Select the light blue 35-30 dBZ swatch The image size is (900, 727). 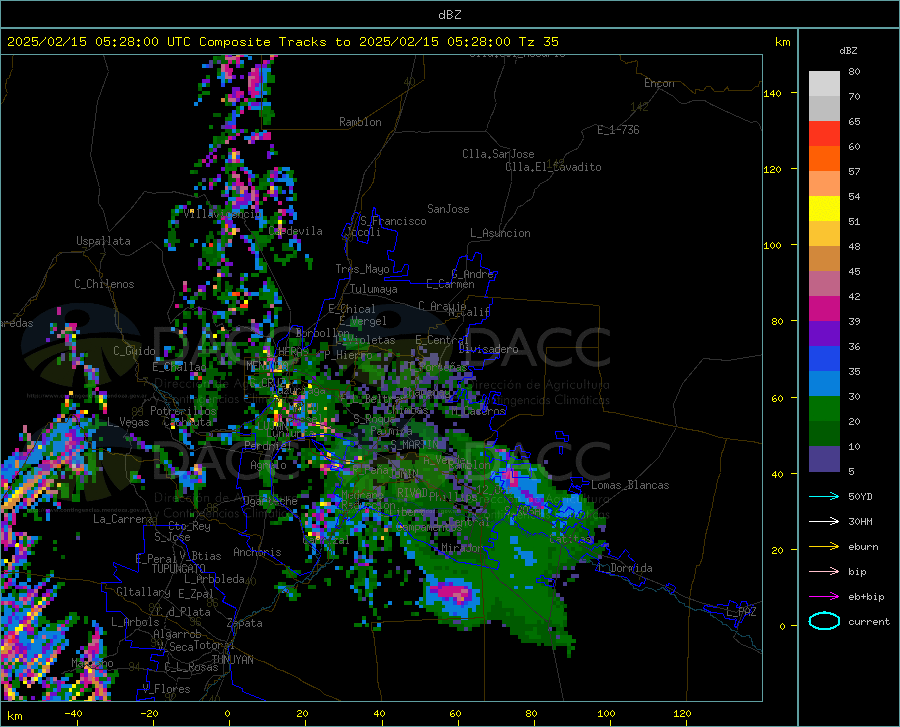click(x=824, y=384)
